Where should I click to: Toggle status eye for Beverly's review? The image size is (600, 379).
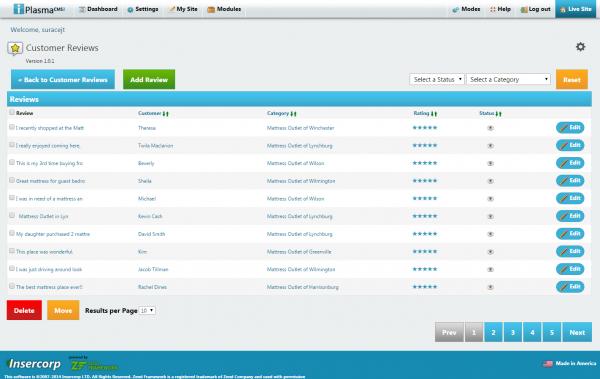(x=490, y=163)
